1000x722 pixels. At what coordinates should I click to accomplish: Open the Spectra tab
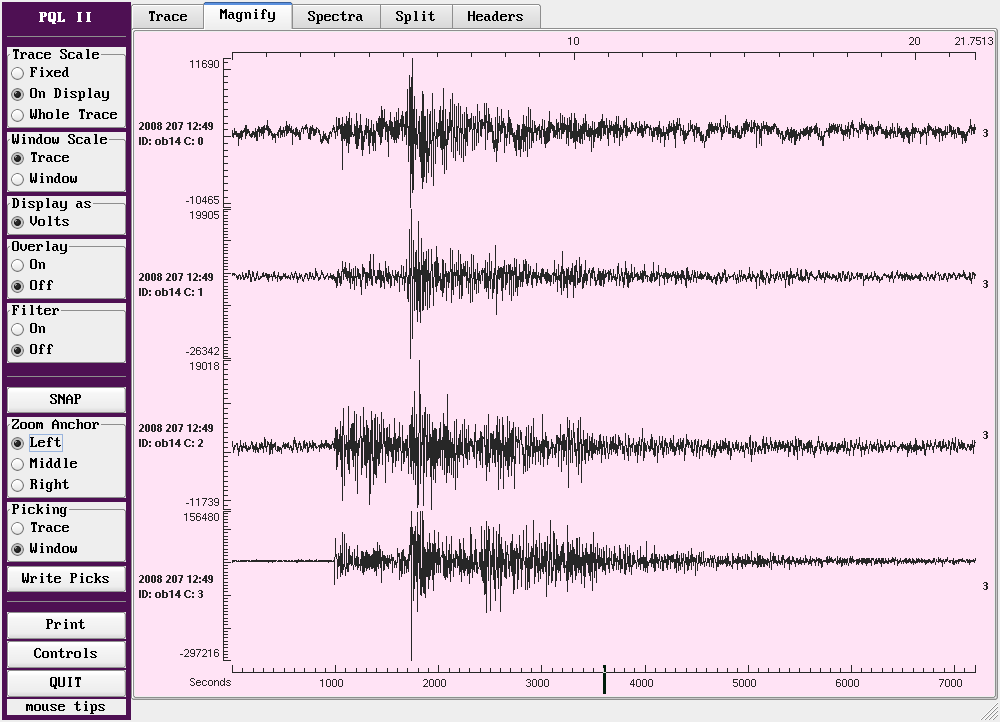coord(335,16)
